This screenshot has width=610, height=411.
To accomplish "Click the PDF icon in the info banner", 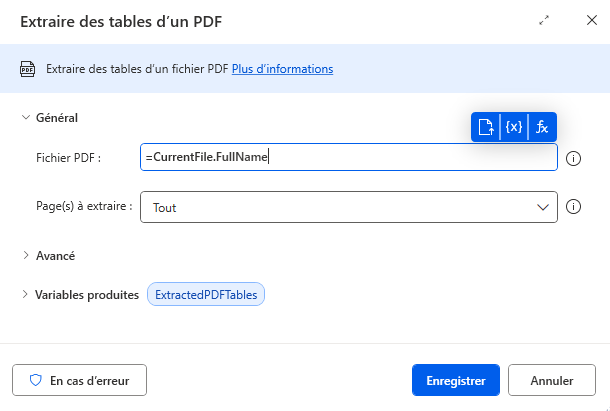I will point(28,69).
